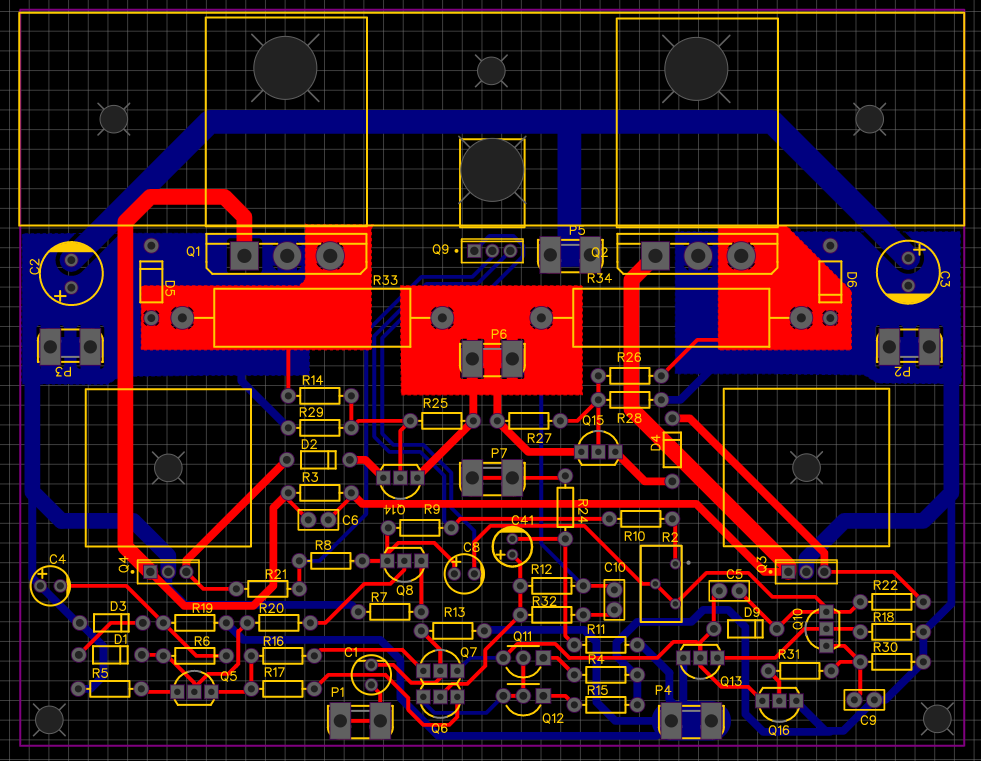Image resolution: width=981 pixels, height=761 pixels.
Task: Select the D6 diode footprint
Action: tap(830, 281)
